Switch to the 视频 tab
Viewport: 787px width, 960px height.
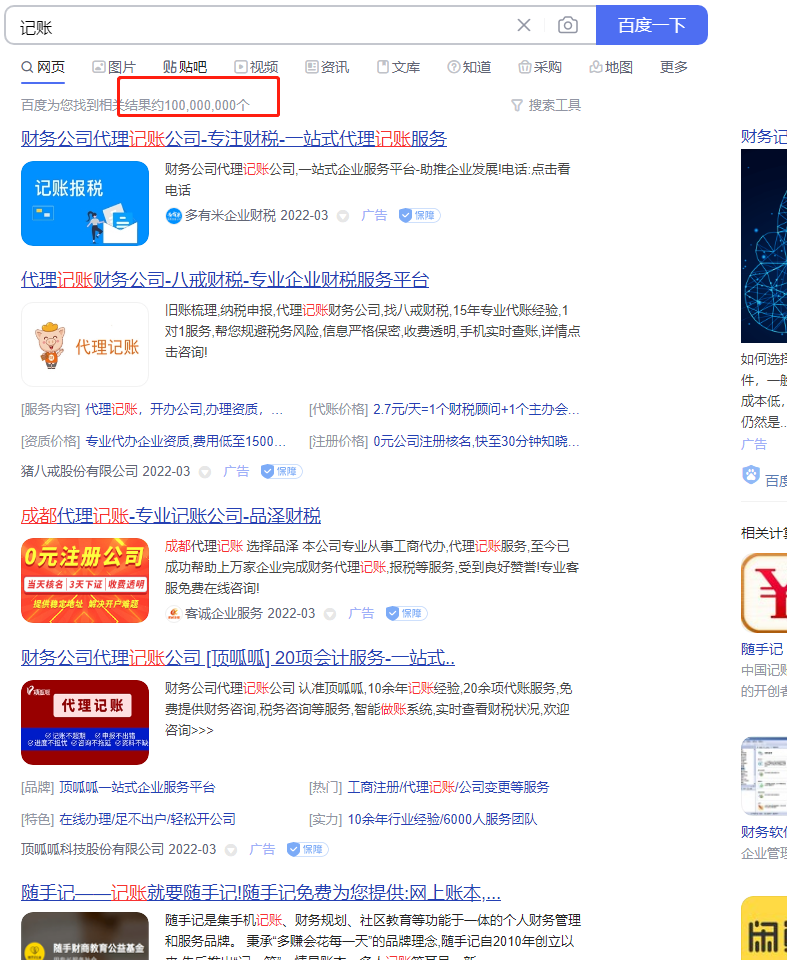point(256,67)
